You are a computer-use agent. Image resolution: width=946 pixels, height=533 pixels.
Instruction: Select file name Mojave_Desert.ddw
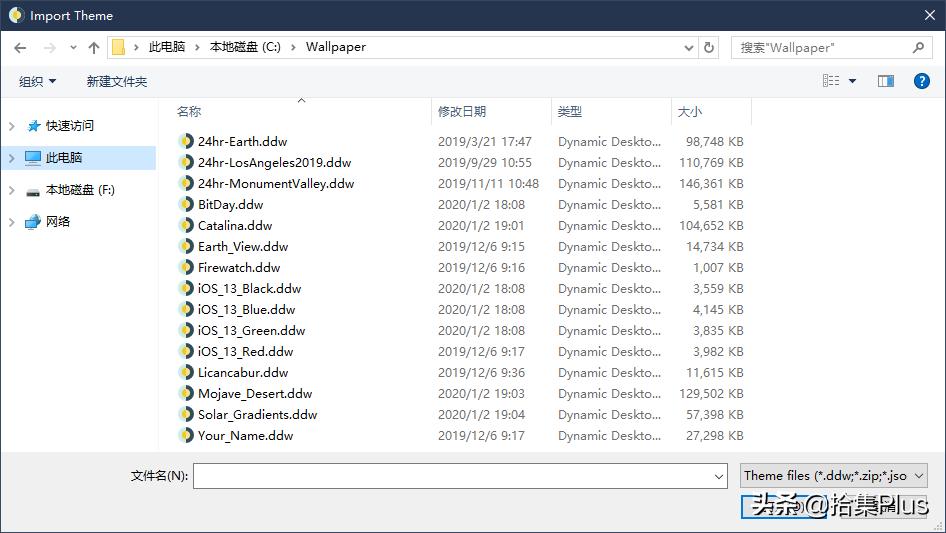(255, 394)
